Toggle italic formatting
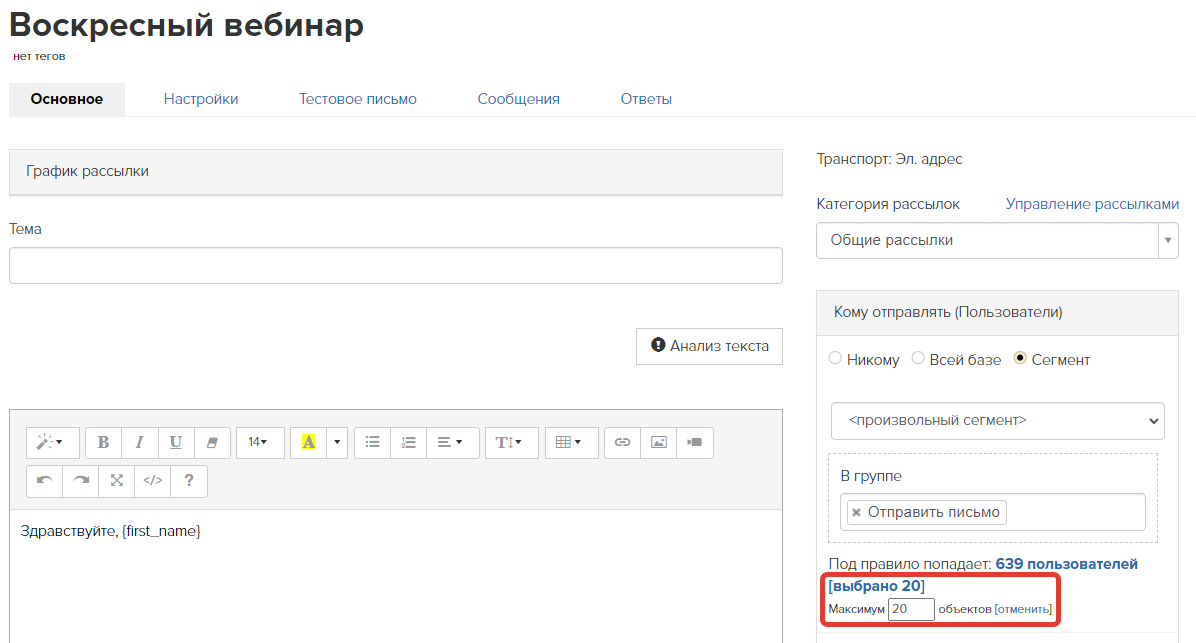1196x643 pixels. click(140, 442)
